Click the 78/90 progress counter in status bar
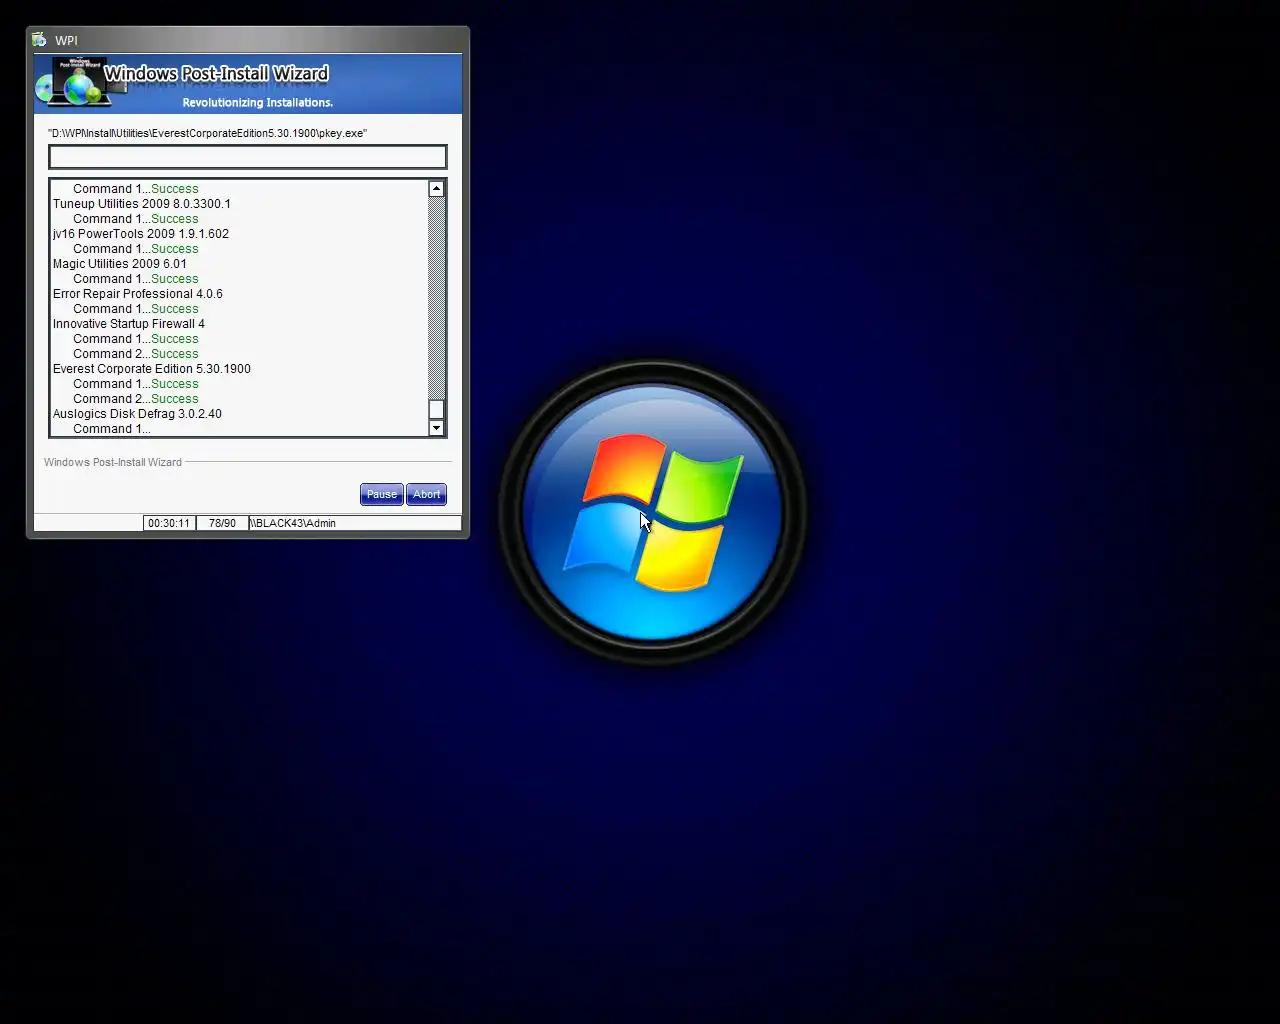 pos(222,523)
